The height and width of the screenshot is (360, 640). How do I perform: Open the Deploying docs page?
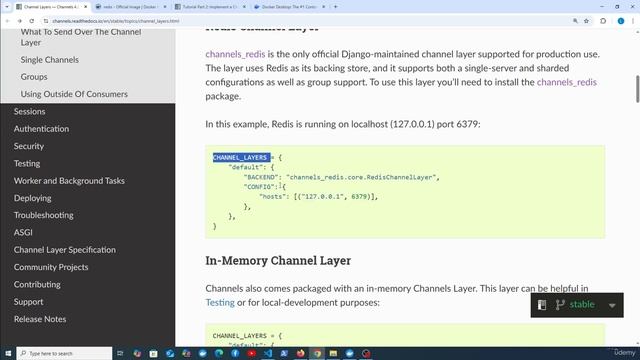click(x=33, y=198)
